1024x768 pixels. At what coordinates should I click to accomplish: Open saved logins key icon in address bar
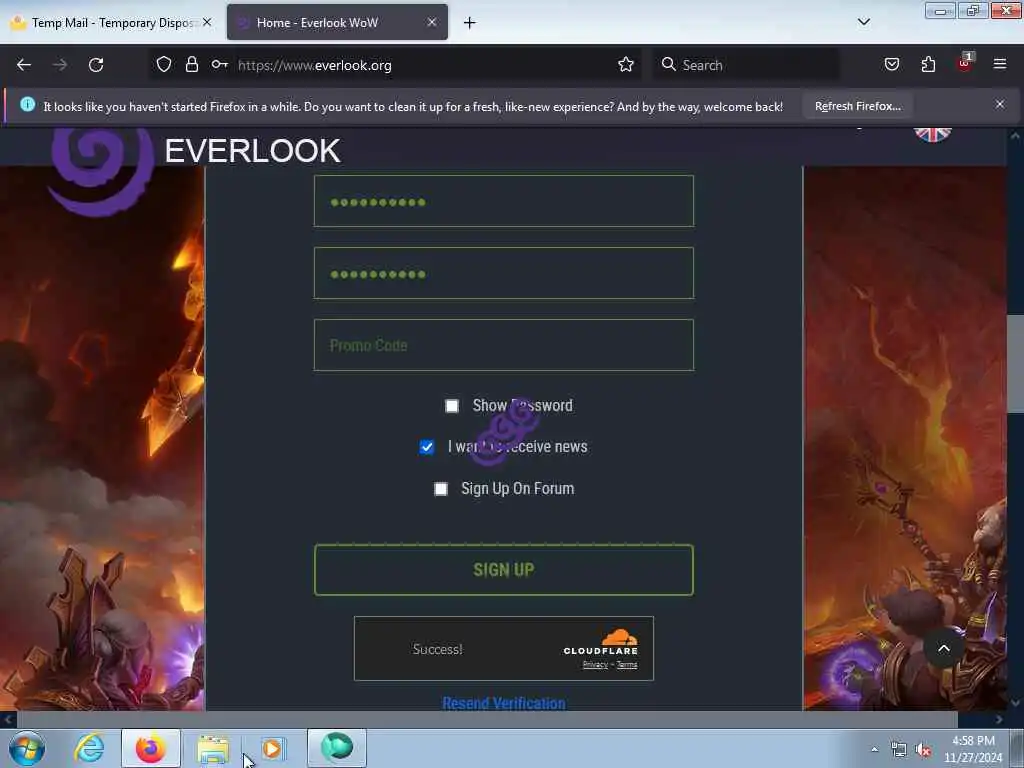click(219, 64)
